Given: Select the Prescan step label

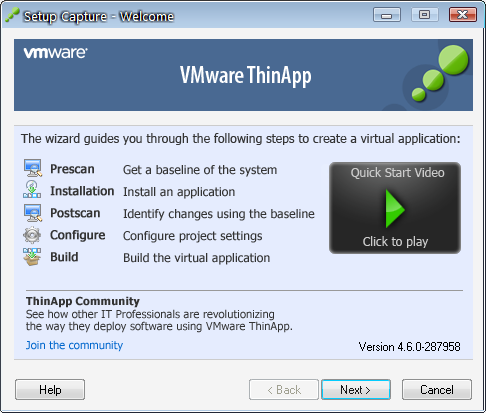Looking at the screenshot, I should tap(72, 169).
